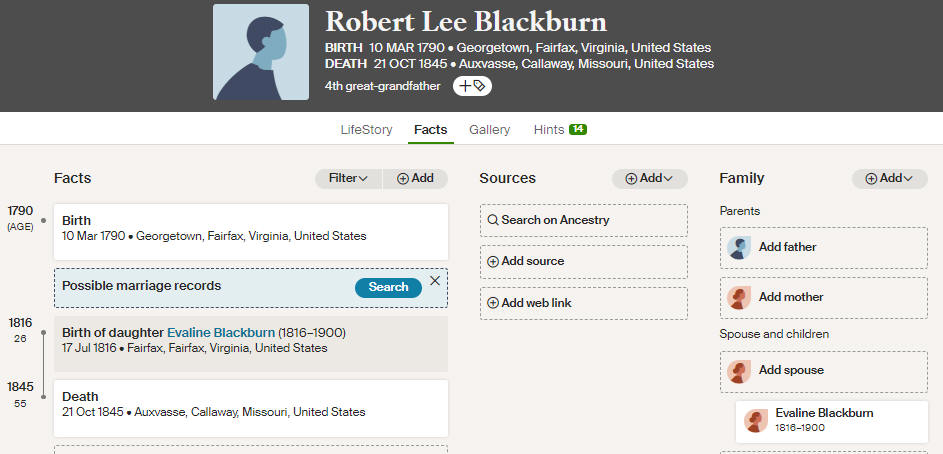Click Evaline Blackburn's avatar in Family panel

pos(756,421)
